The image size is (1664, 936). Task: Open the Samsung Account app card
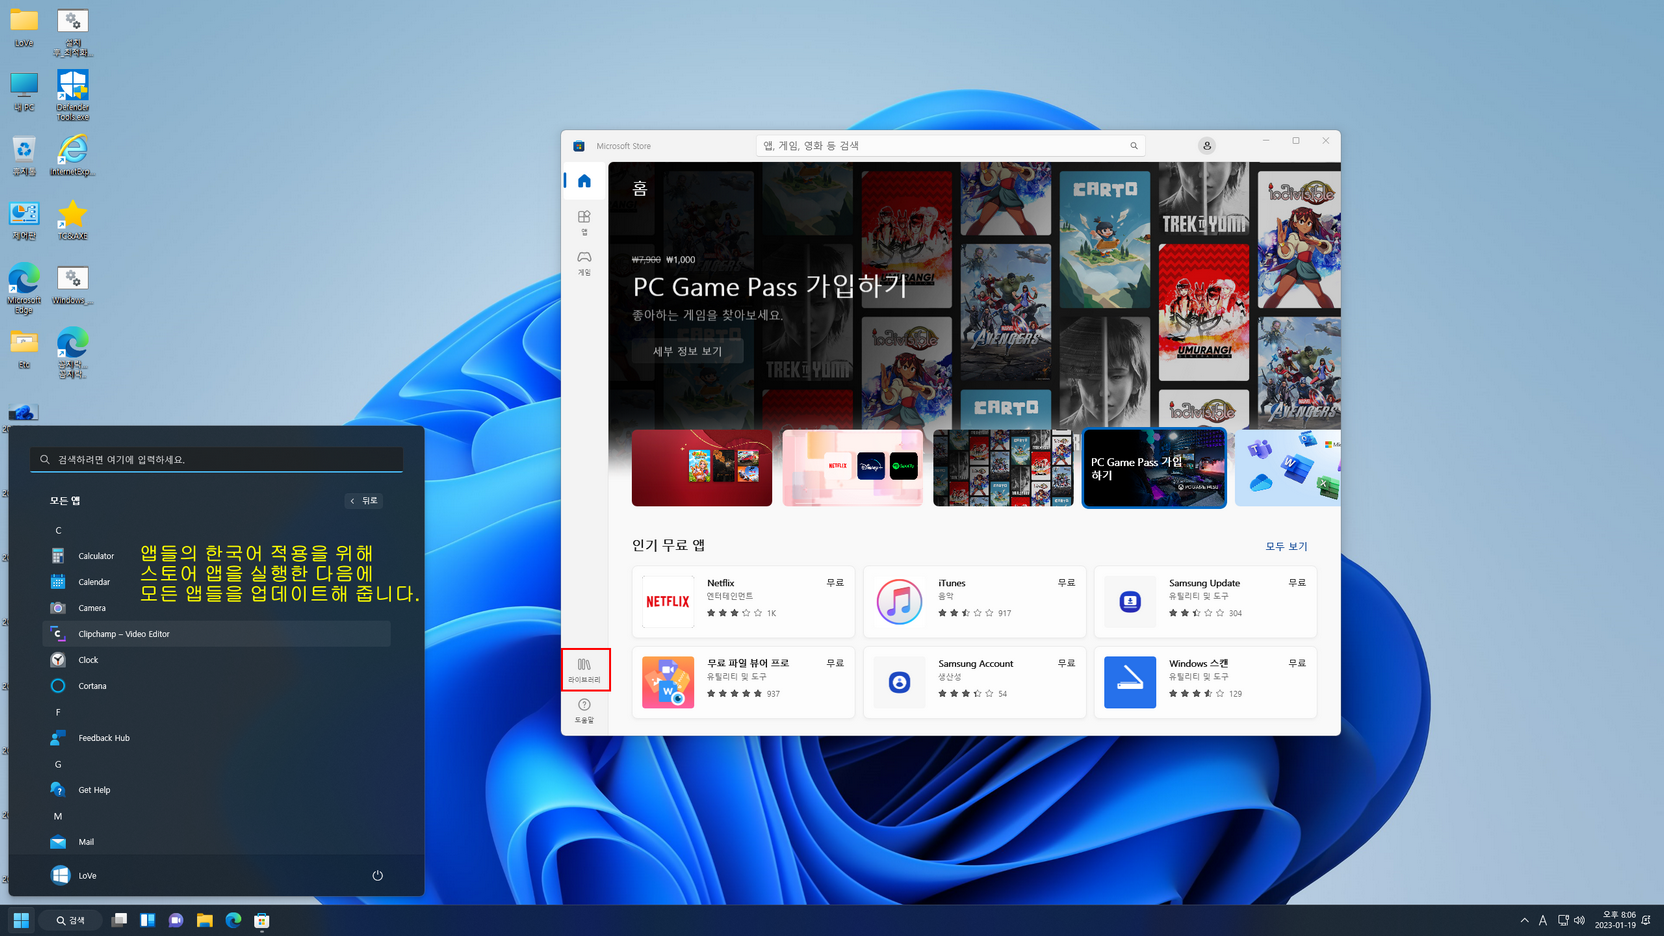point(974,682)
